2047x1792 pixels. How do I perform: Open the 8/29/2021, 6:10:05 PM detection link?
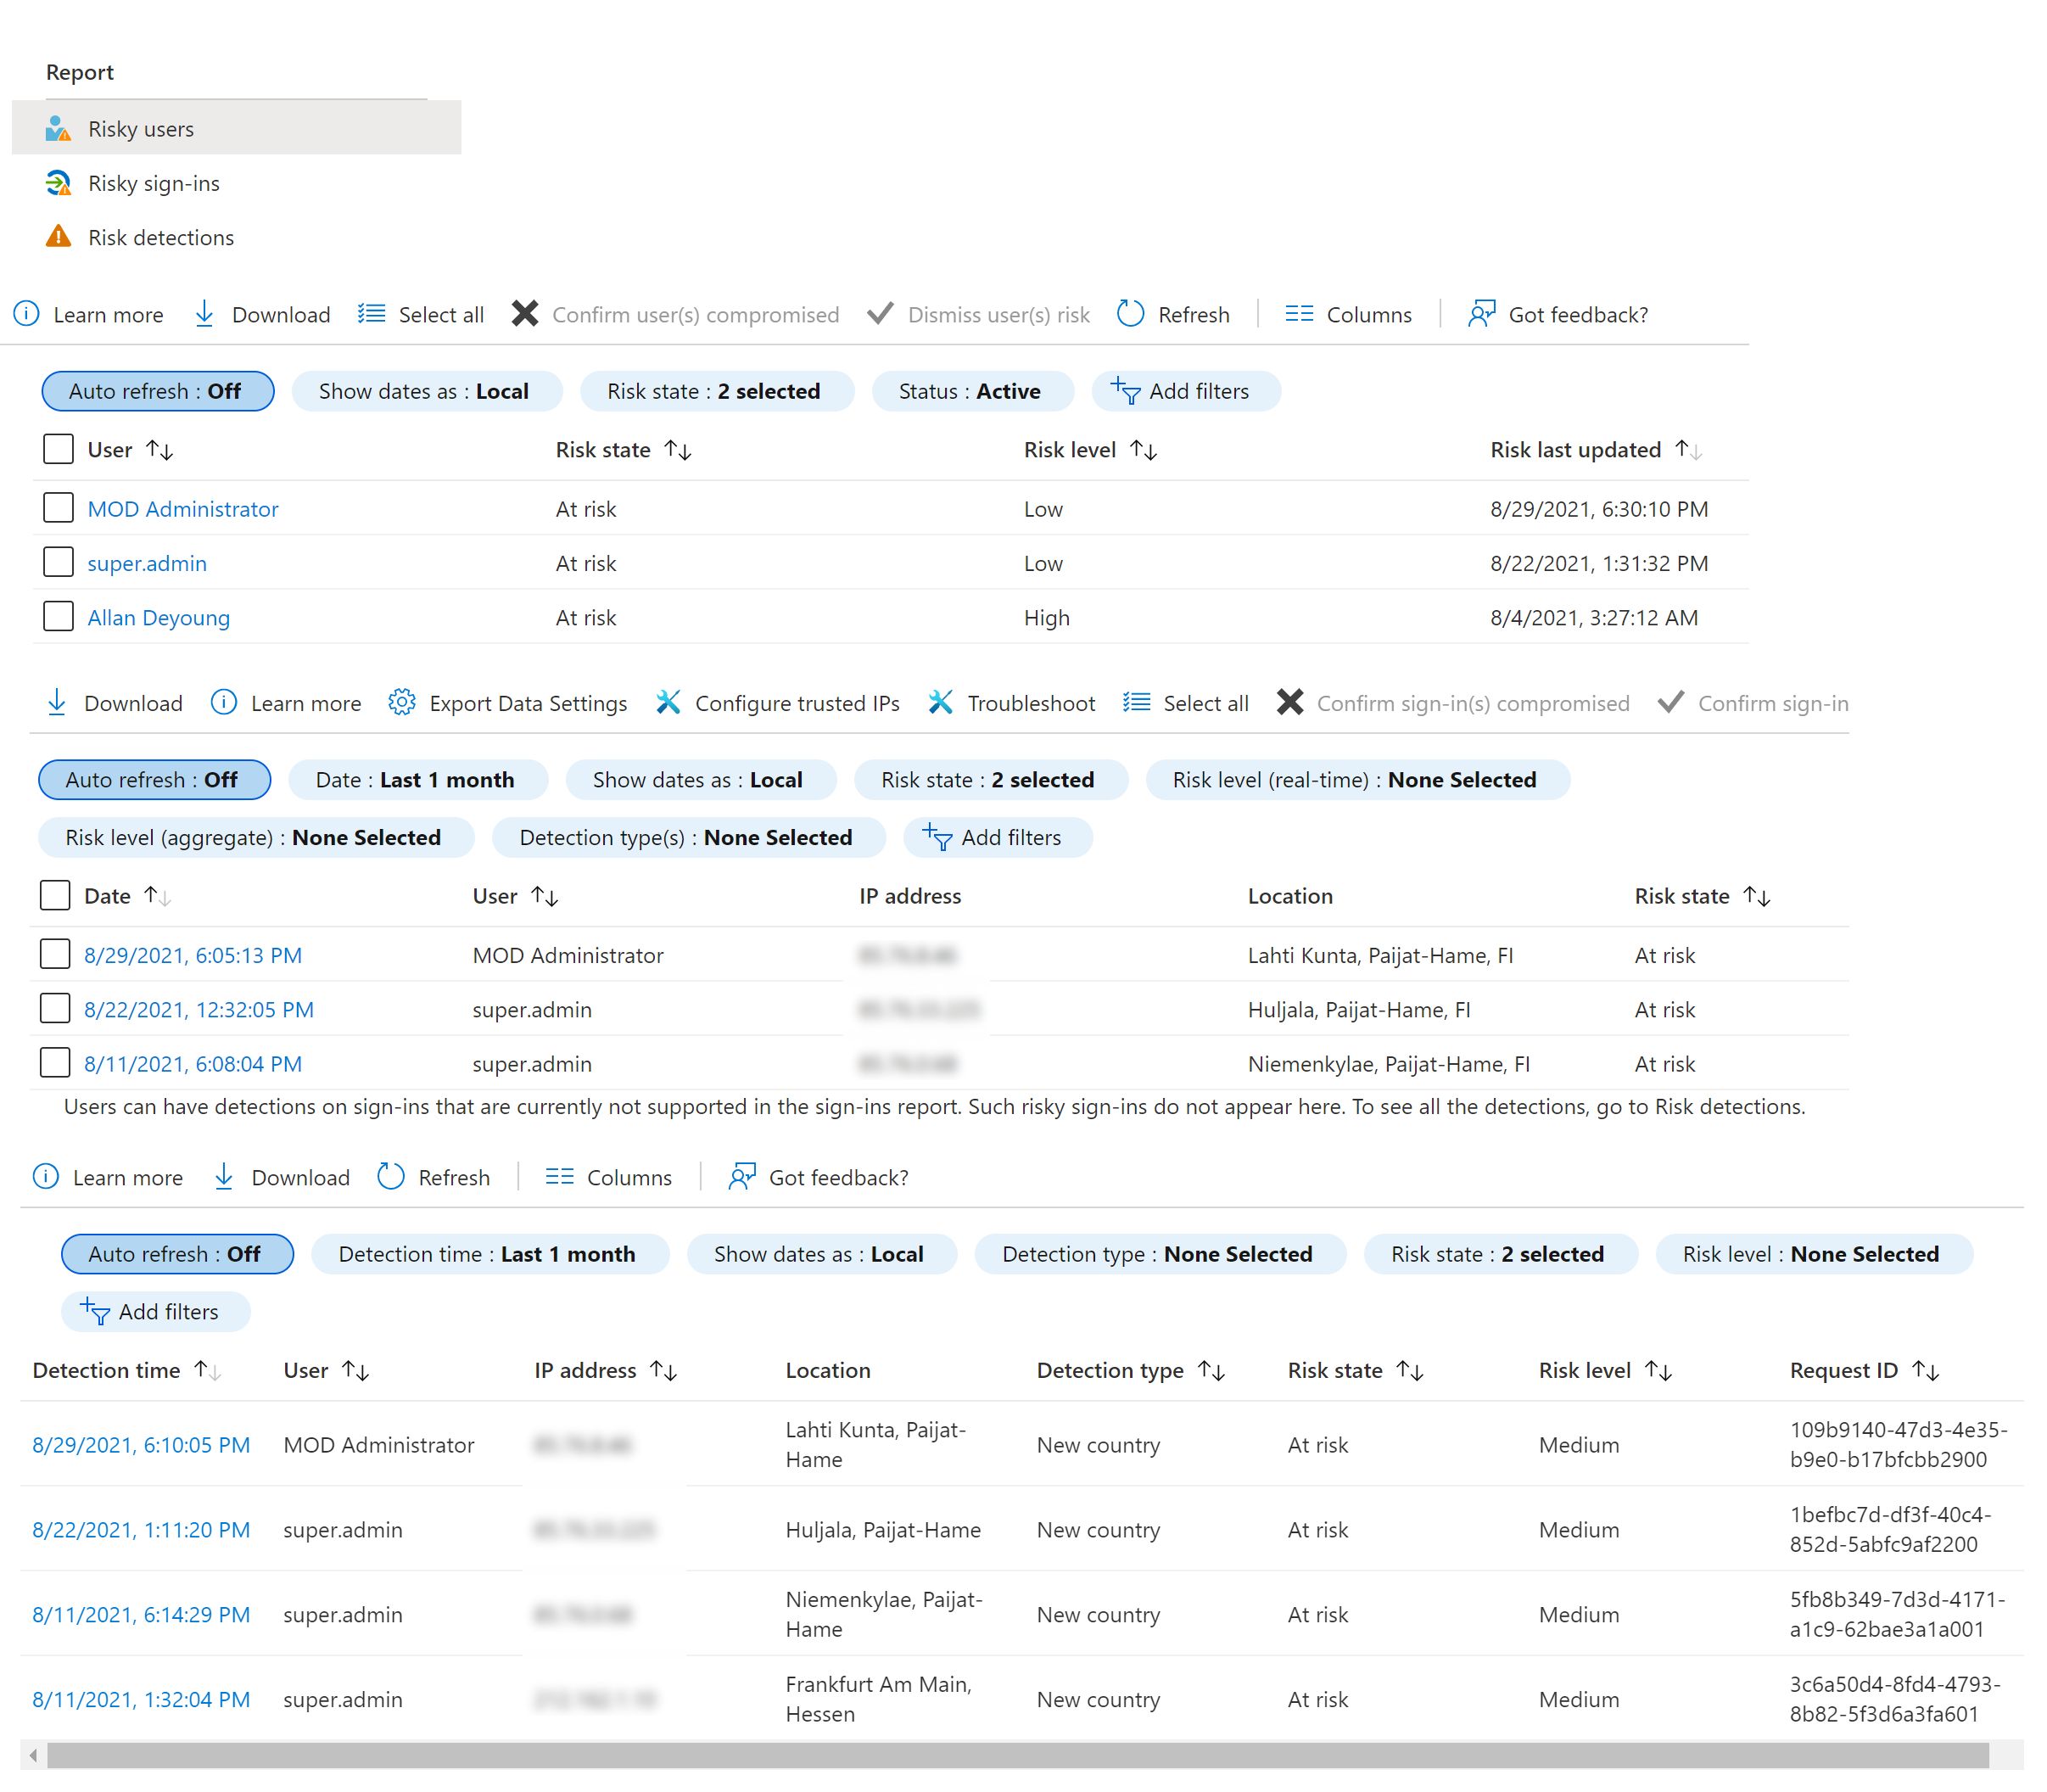pos(141,1445)
